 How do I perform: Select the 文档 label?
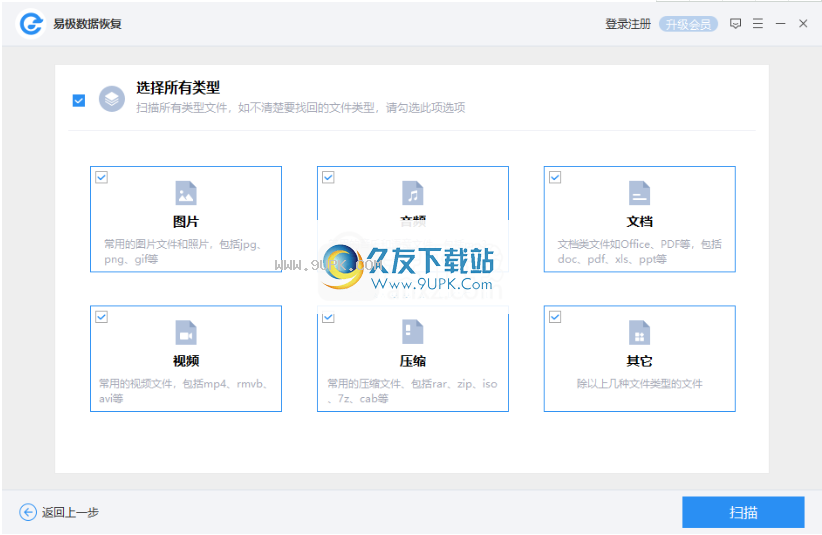(640, 222)
